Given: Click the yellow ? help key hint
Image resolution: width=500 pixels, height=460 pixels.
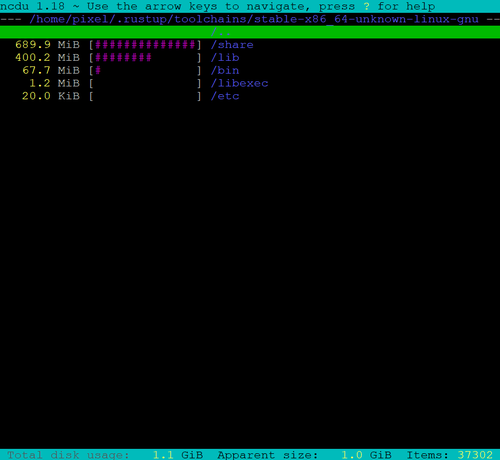Looking at the screenshot, I should click(366, 6).
